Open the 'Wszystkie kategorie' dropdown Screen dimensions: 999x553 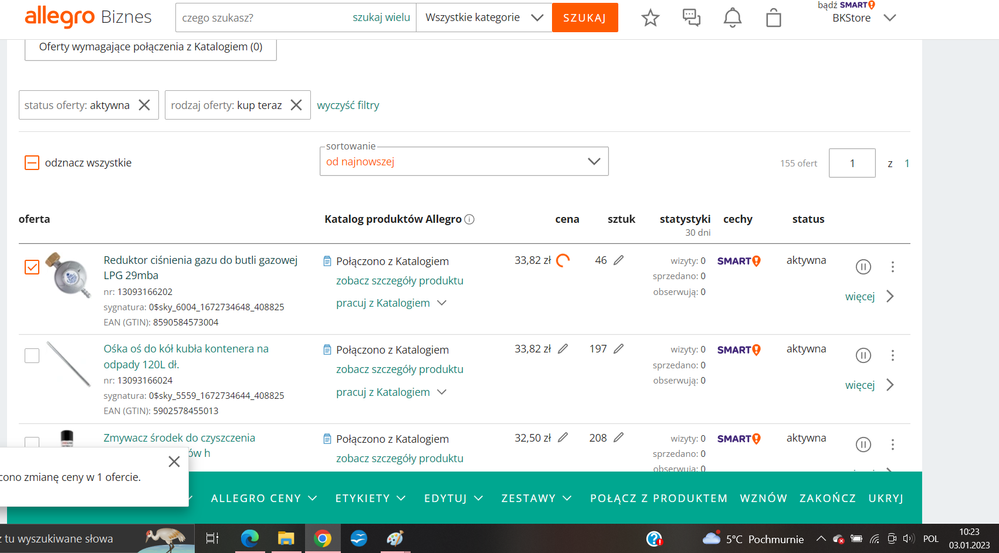(x=484, y=17)
